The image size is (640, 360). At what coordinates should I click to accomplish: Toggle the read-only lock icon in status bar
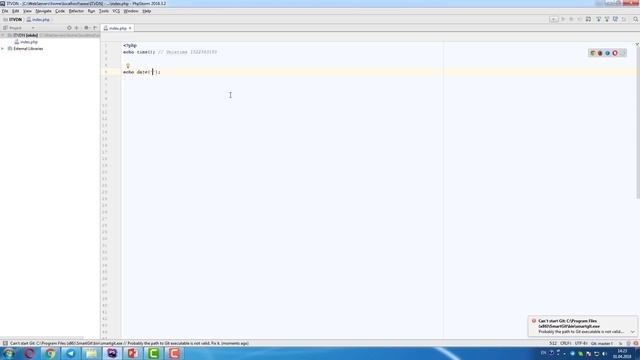[x=620, y=343]
